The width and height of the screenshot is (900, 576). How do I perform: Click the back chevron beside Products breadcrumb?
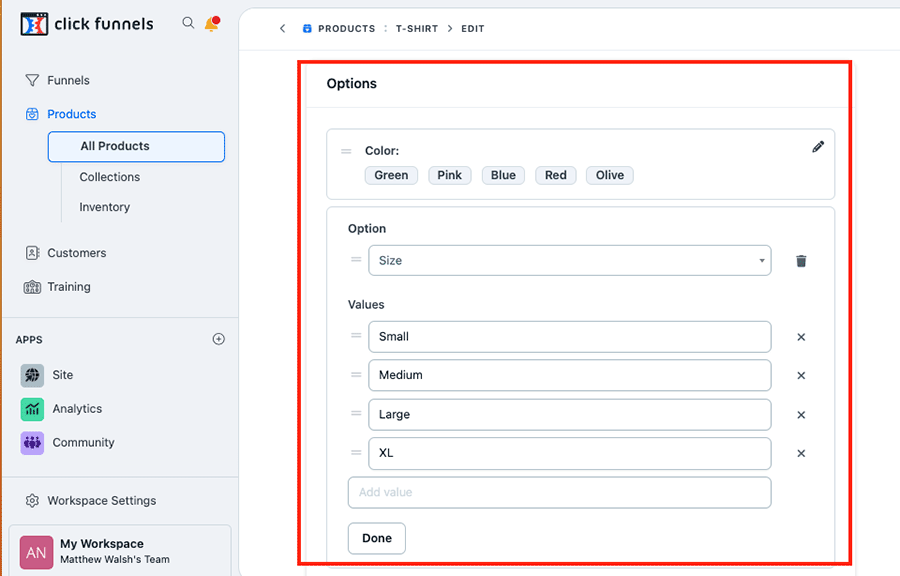coord(282,28)
